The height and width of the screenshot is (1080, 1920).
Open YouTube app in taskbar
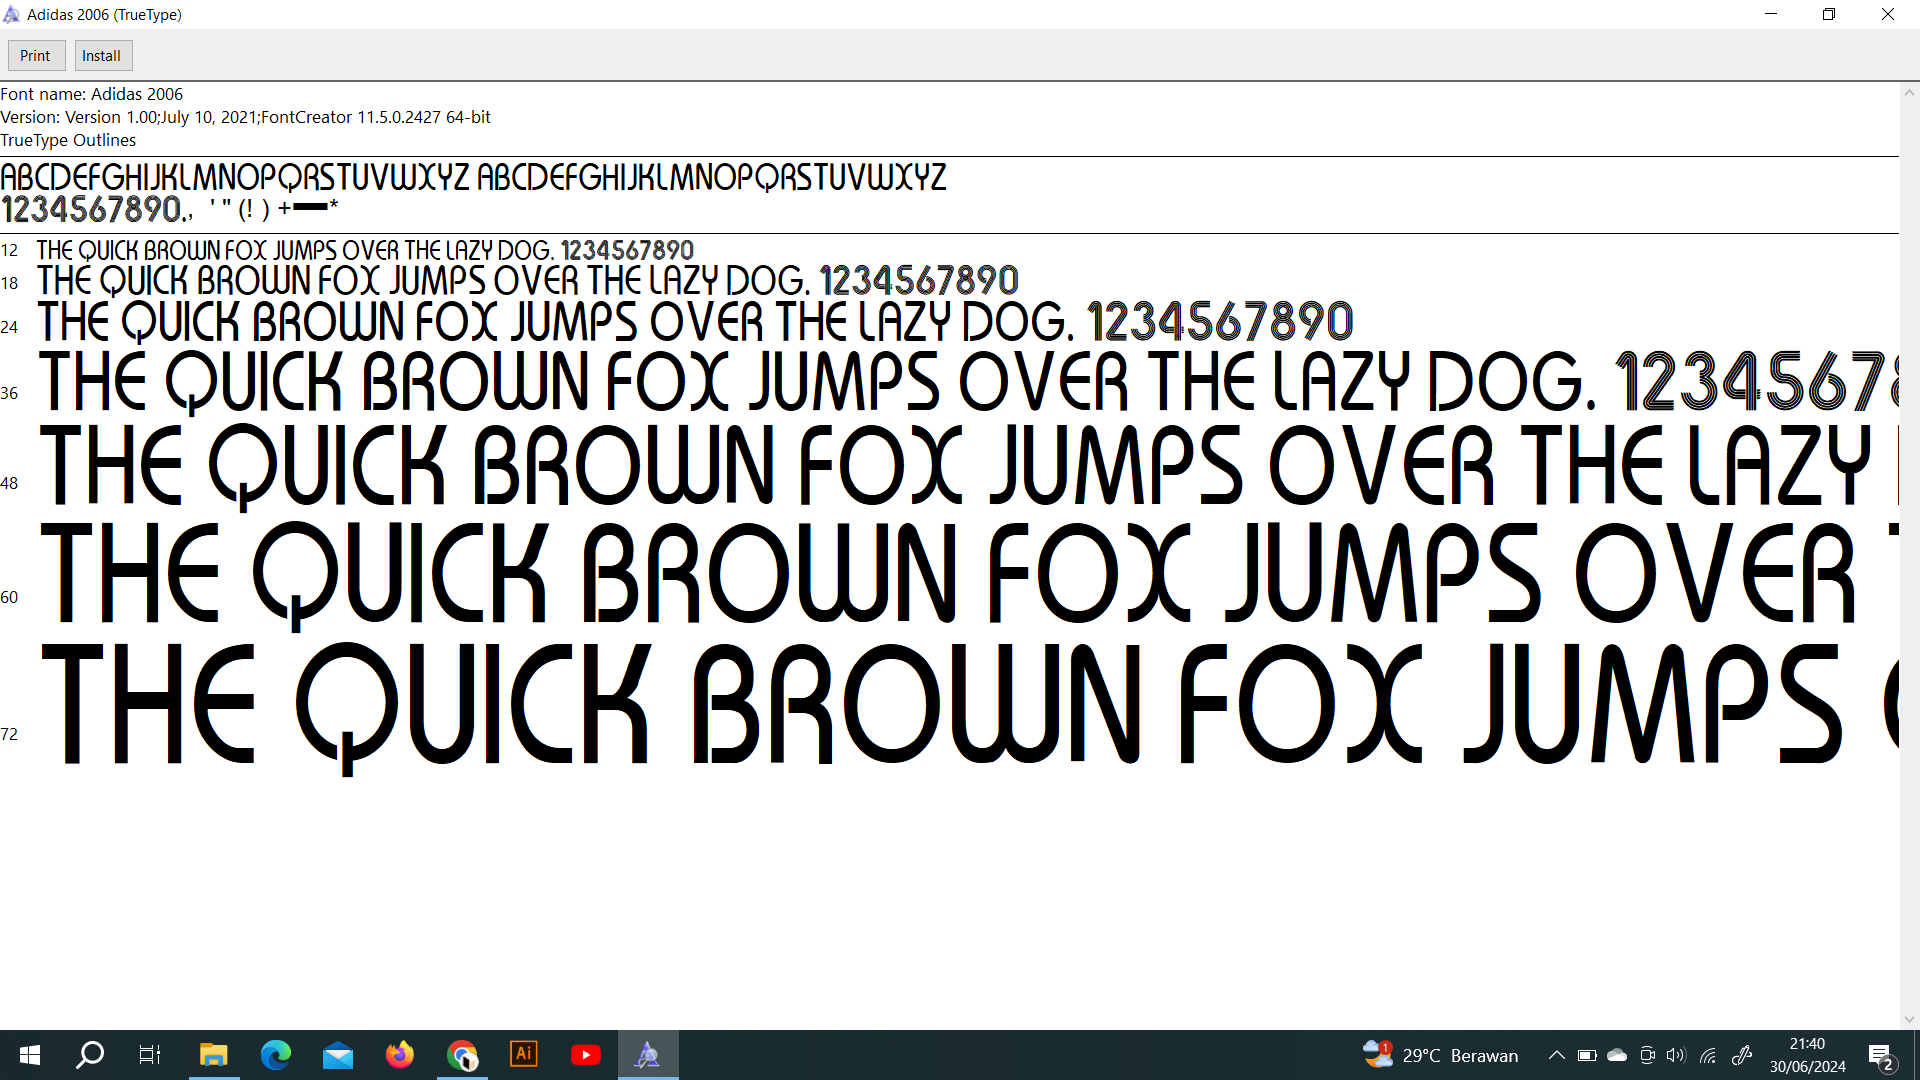586,1055
